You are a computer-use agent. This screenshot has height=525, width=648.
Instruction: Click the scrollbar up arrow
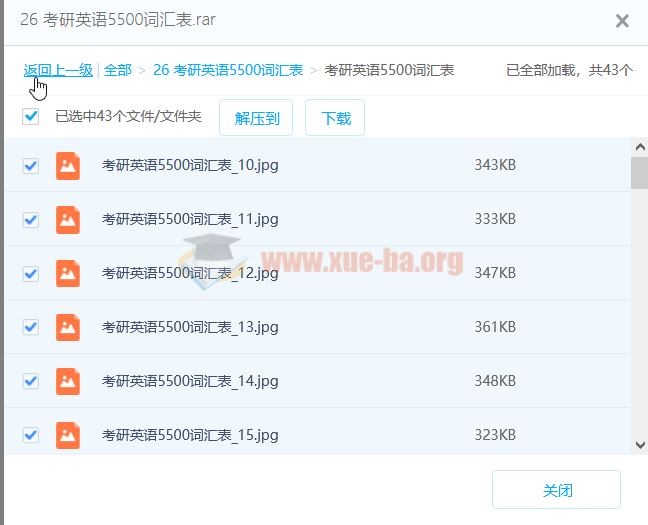(x=640, y=147)
